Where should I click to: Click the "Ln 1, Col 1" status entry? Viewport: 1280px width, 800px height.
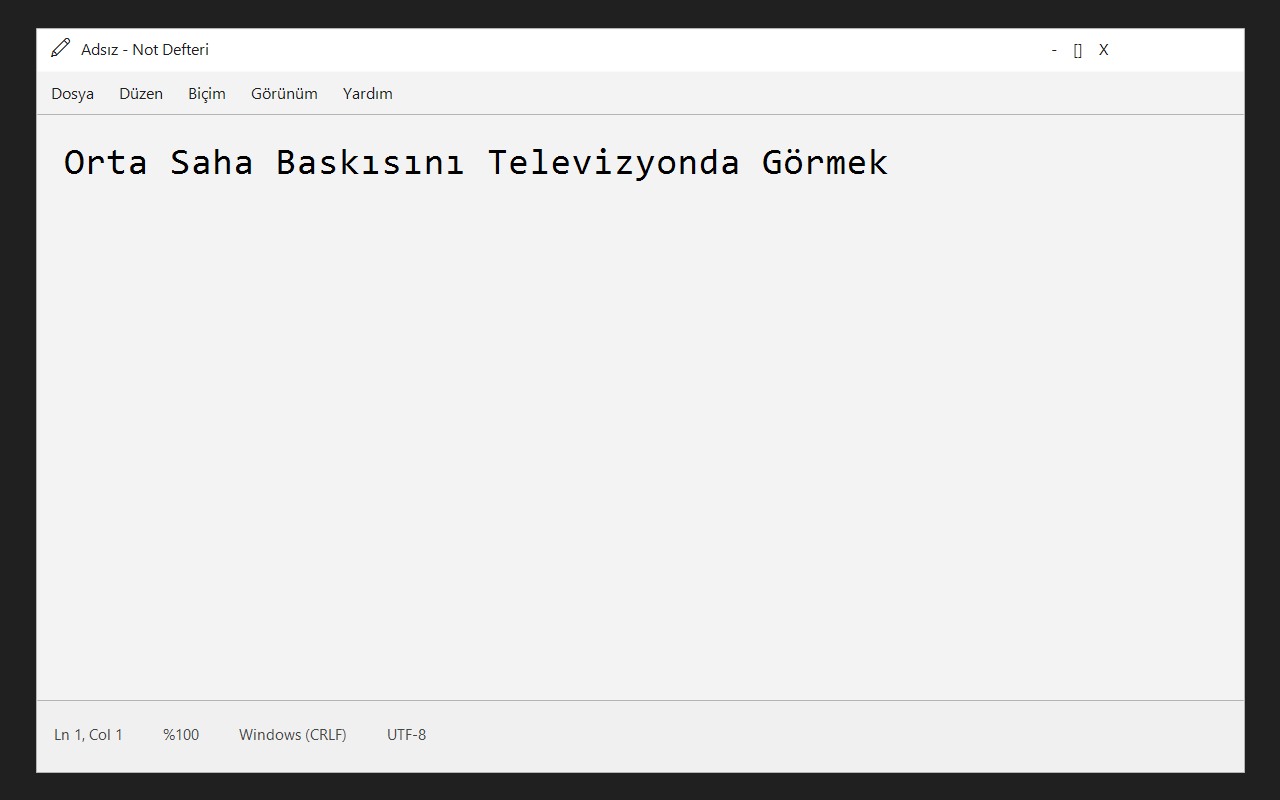click(x=88, y=735)
